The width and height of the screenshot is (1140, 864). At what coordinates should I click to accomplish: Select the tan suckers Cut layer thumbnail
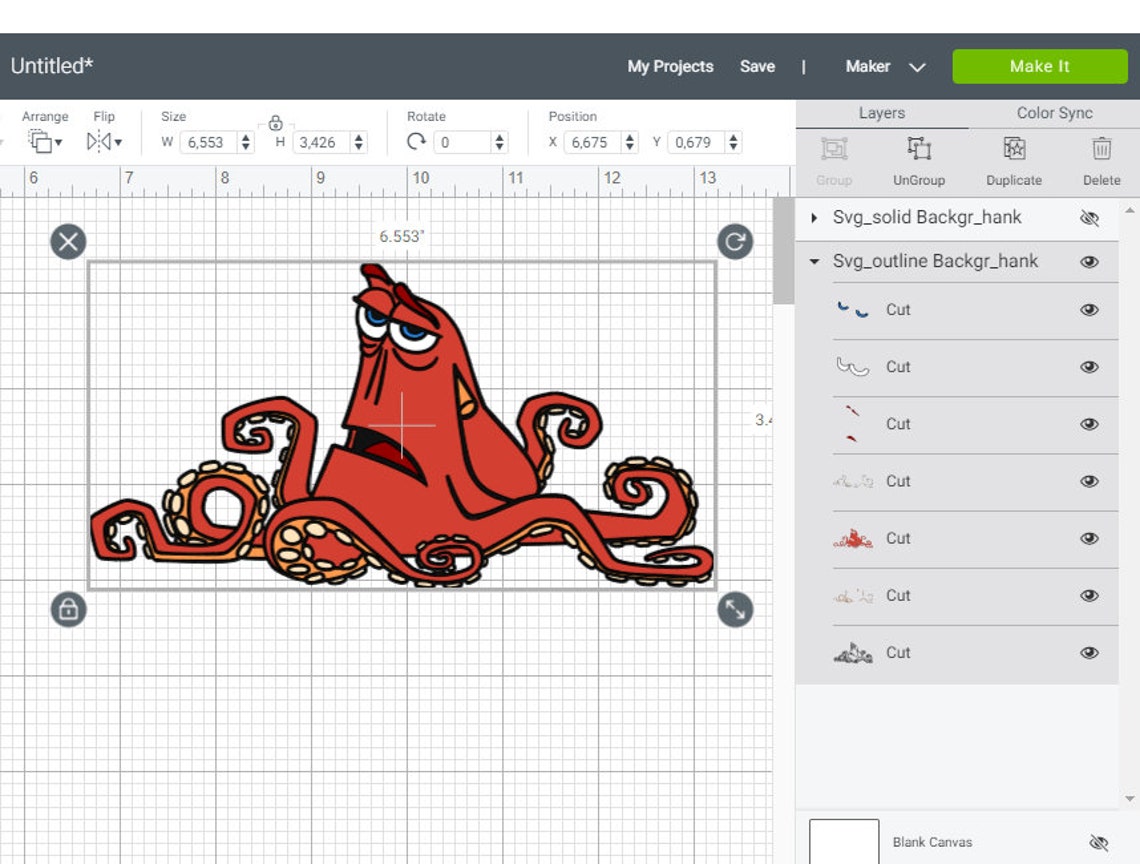(853, 596)
